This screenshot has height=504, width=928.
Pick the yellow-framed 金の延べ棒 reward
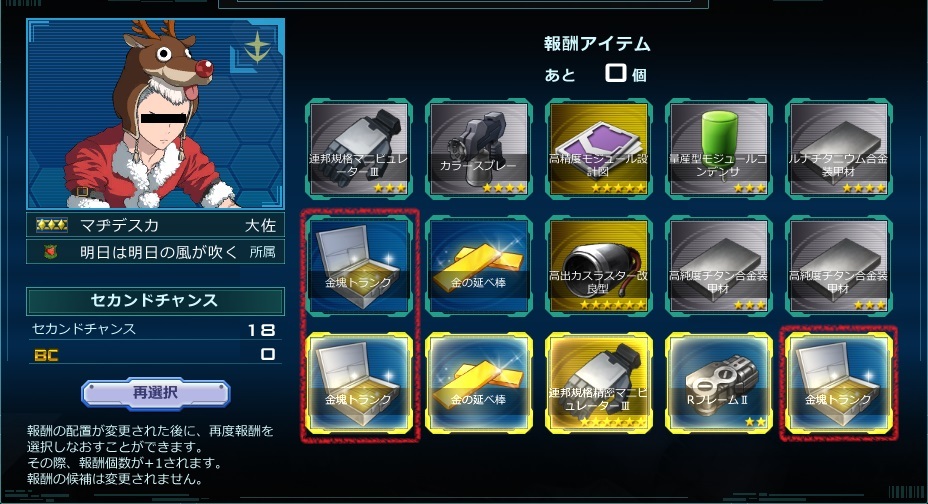point(479,383)
